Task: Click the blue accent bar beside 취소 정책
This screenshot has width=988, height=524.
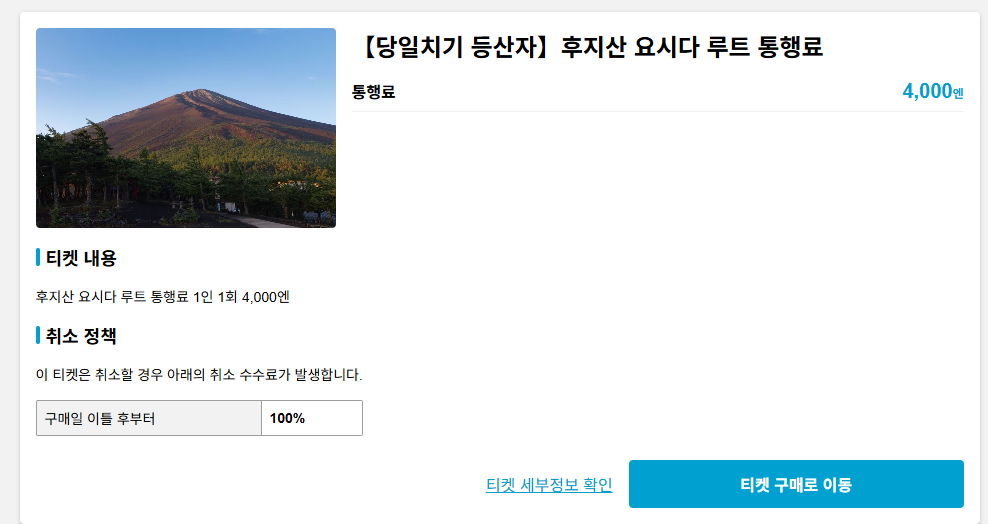Action: pos(38,336)
